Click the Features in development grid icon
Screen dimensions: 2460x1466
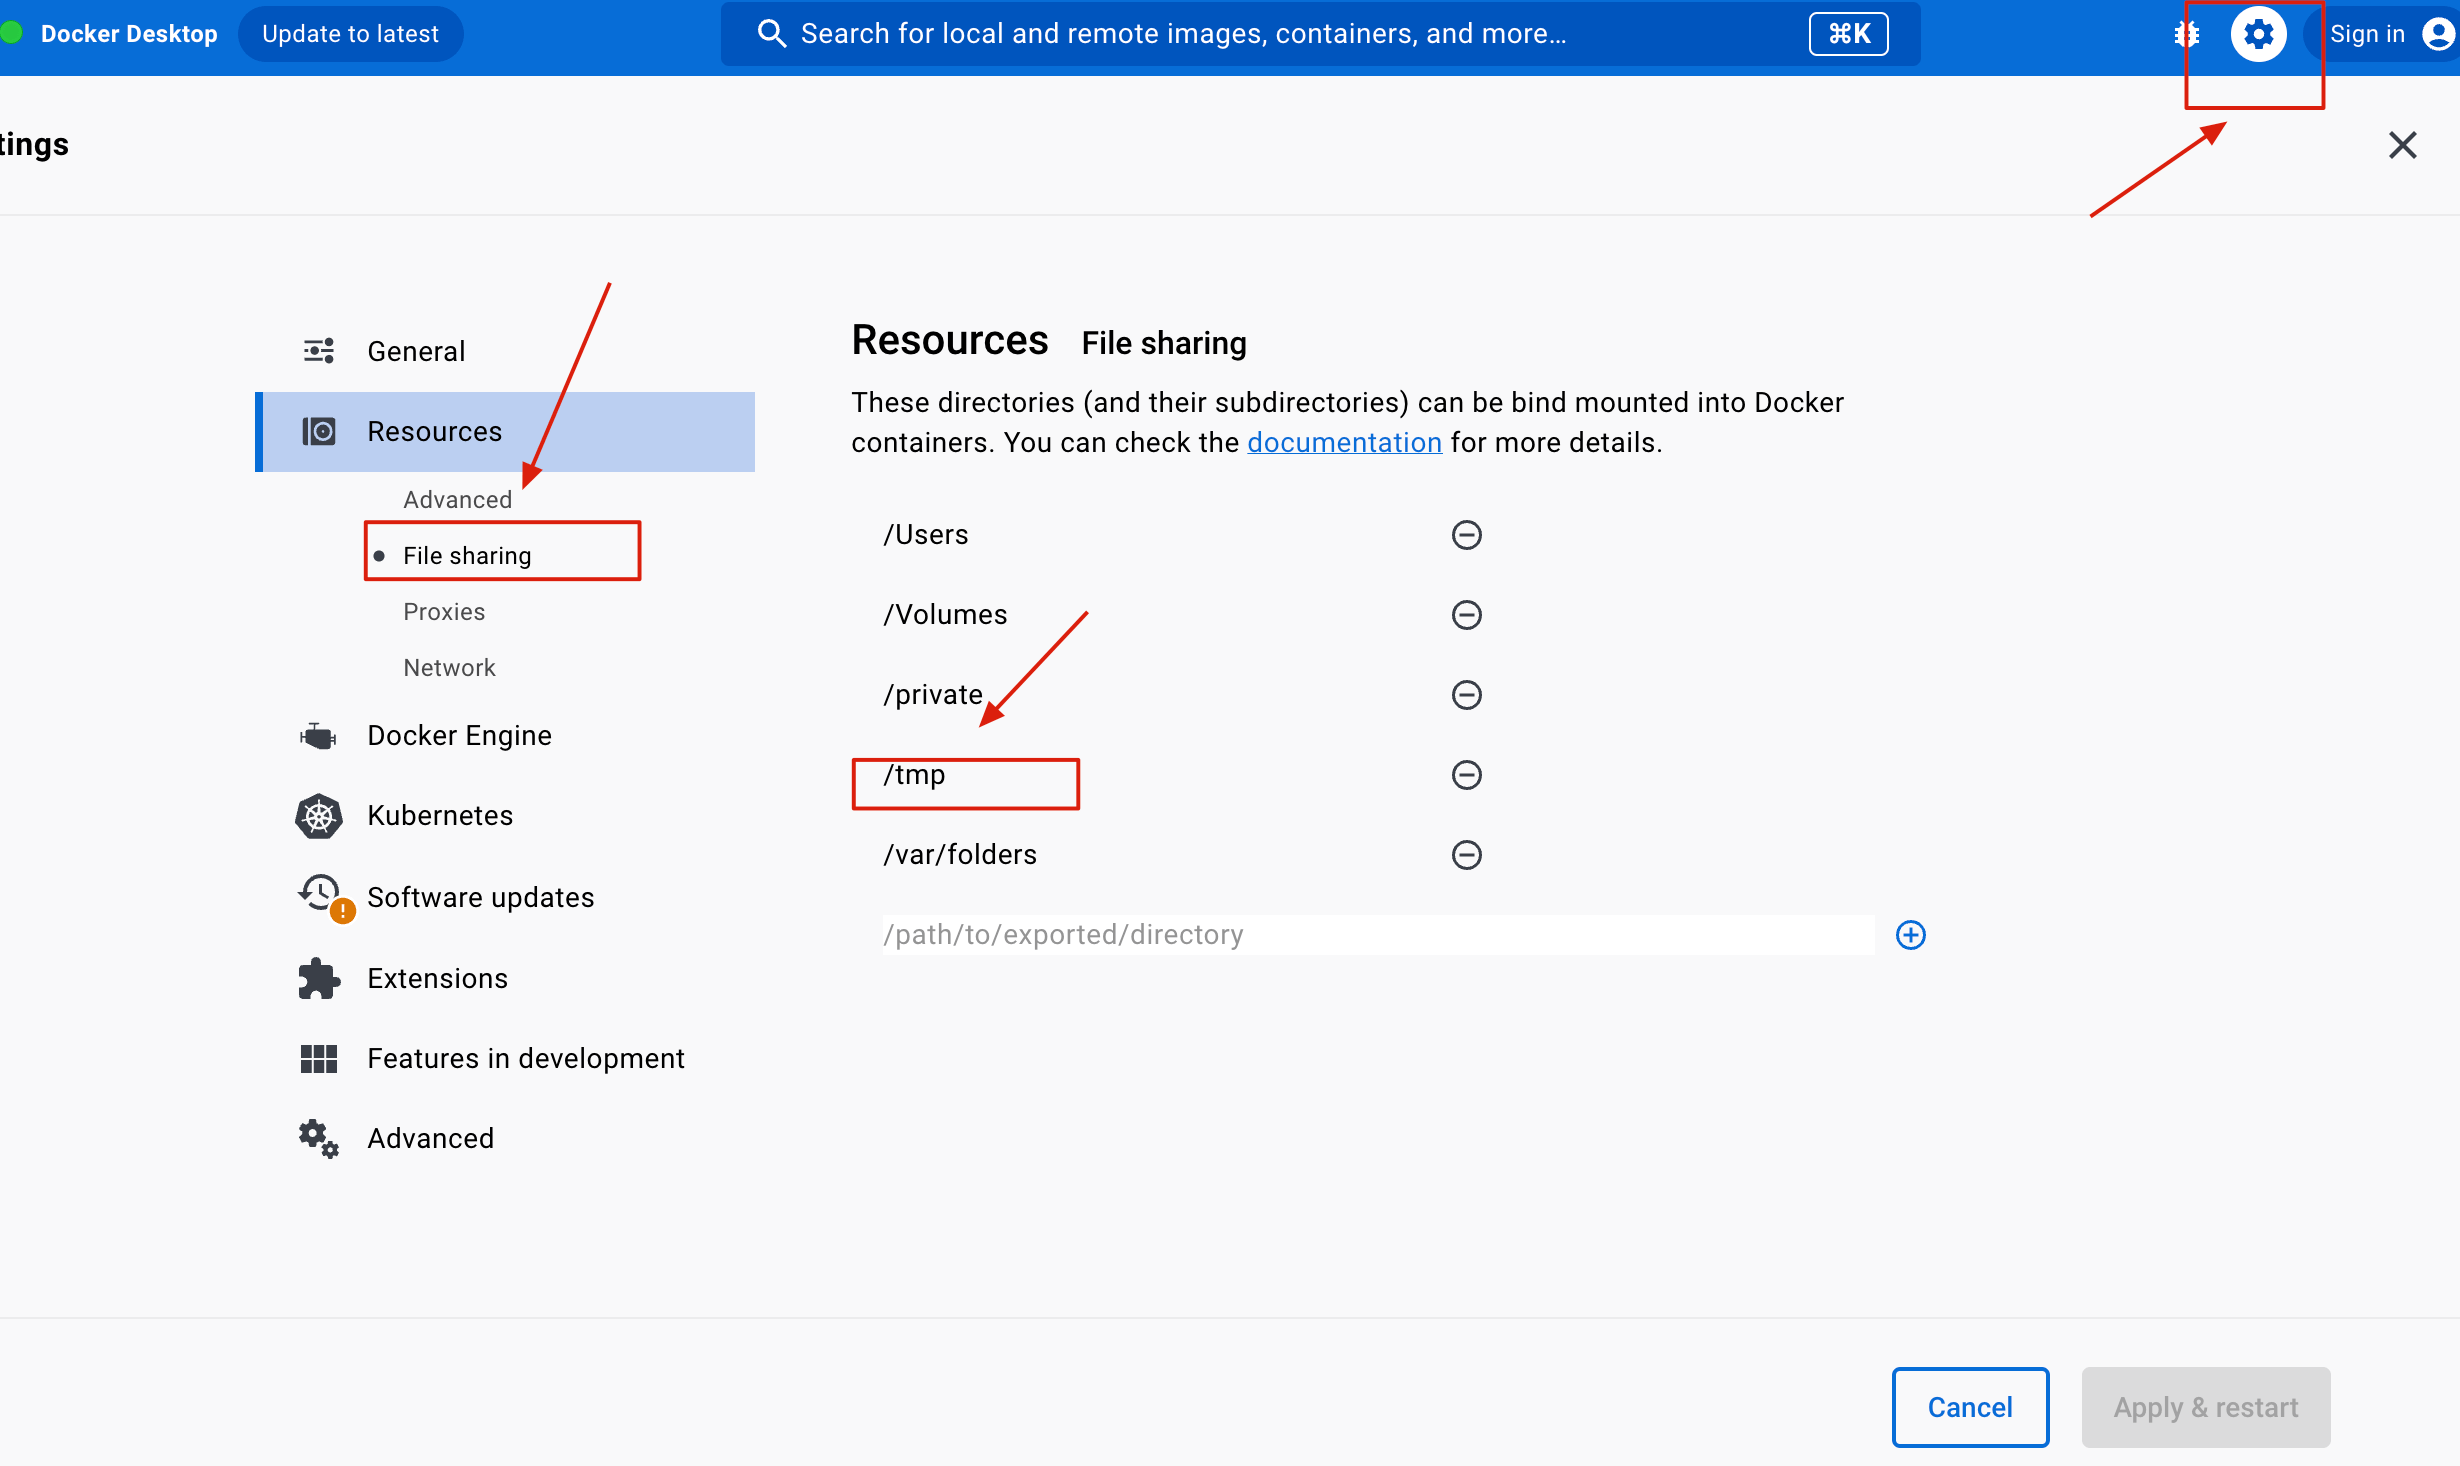pos(319,1058)
